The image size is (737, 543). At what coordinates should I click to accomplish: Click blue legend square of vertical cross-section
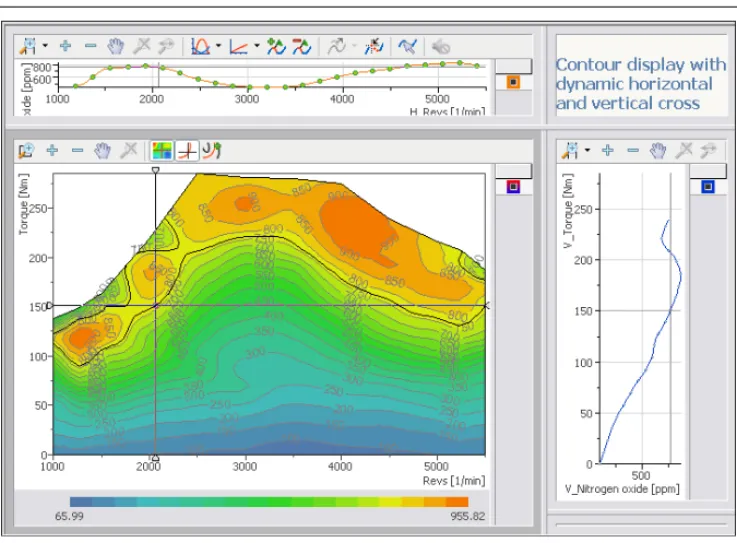pyautogui.click(x=708, y=187)
